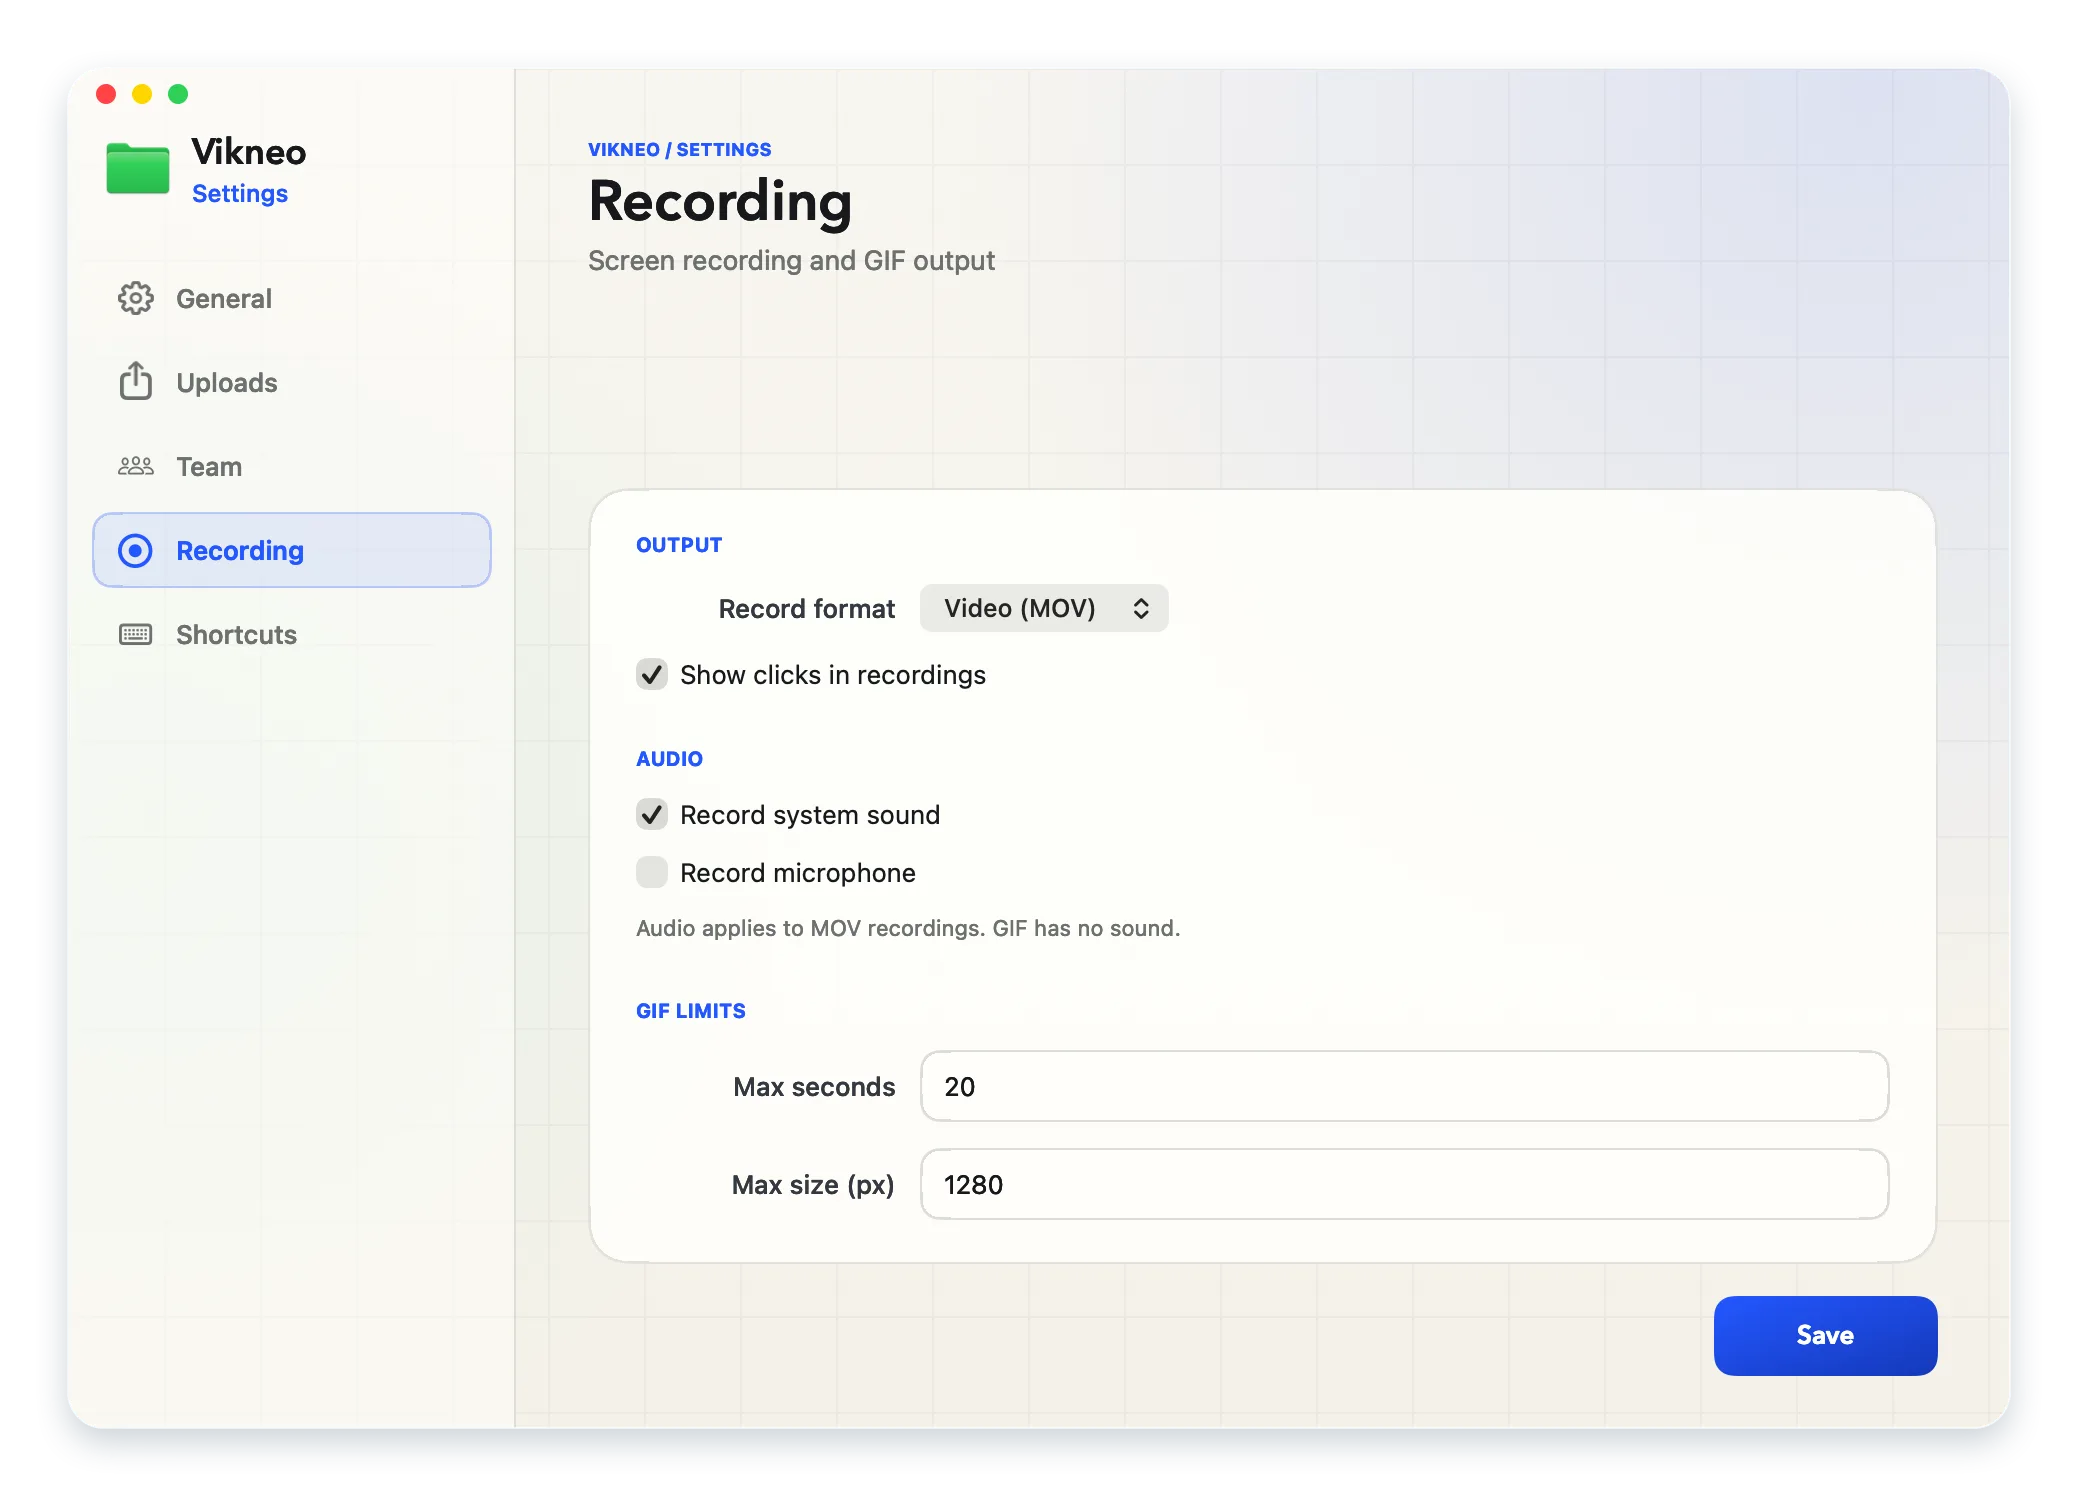2078x1496 pixels.
Task: Save recording settings
Action: click(x=1825, y=1335)
